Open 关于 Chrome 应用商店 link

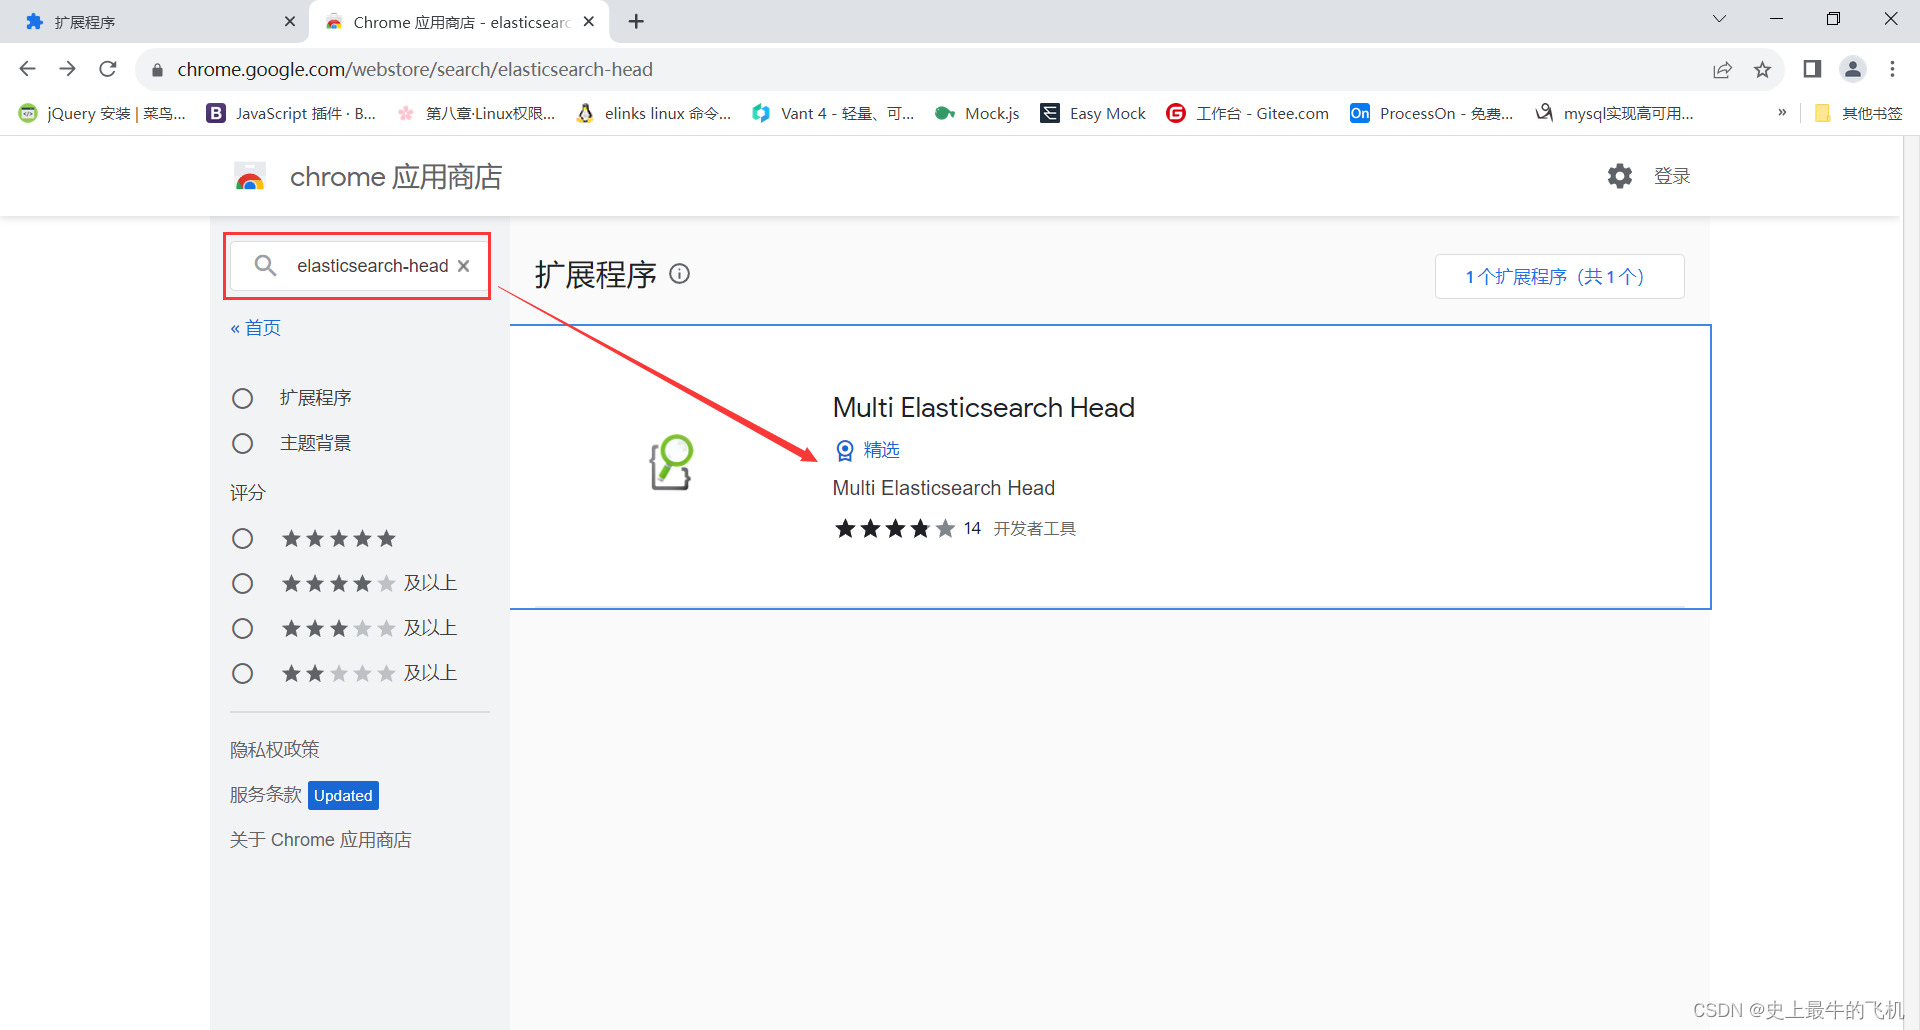tap(320, 839)
